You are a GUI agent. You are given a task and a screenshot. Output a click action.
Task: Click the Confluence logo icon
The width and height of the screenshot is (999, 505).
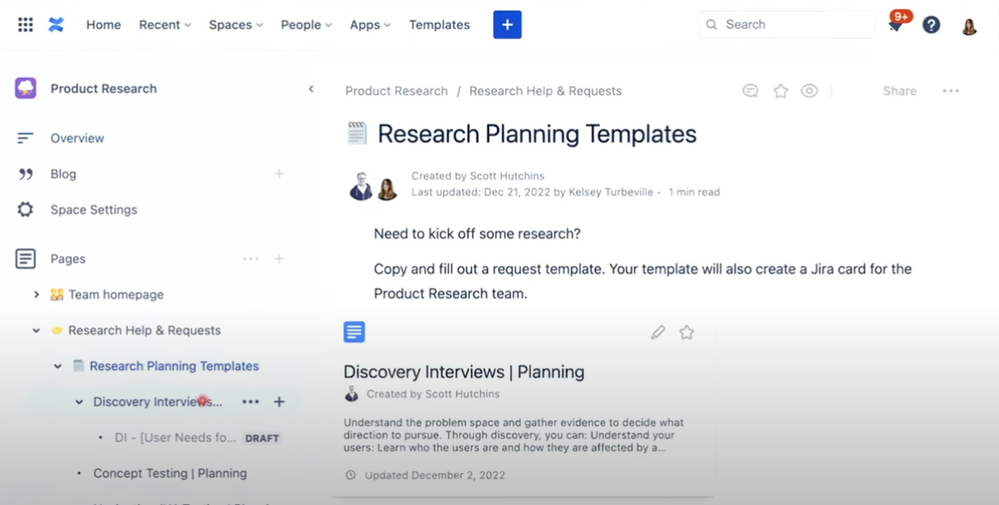click(56, 25)
